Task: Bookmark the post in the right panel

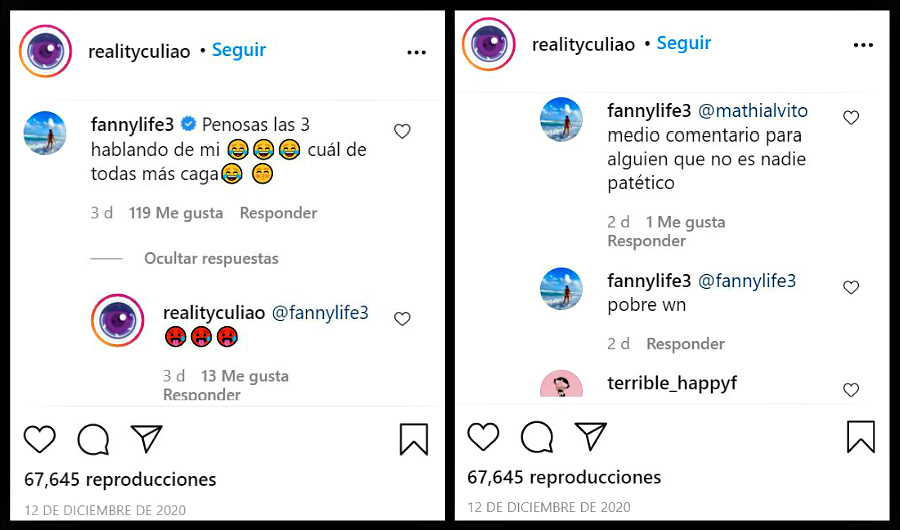Action: [x=860, y=436]
